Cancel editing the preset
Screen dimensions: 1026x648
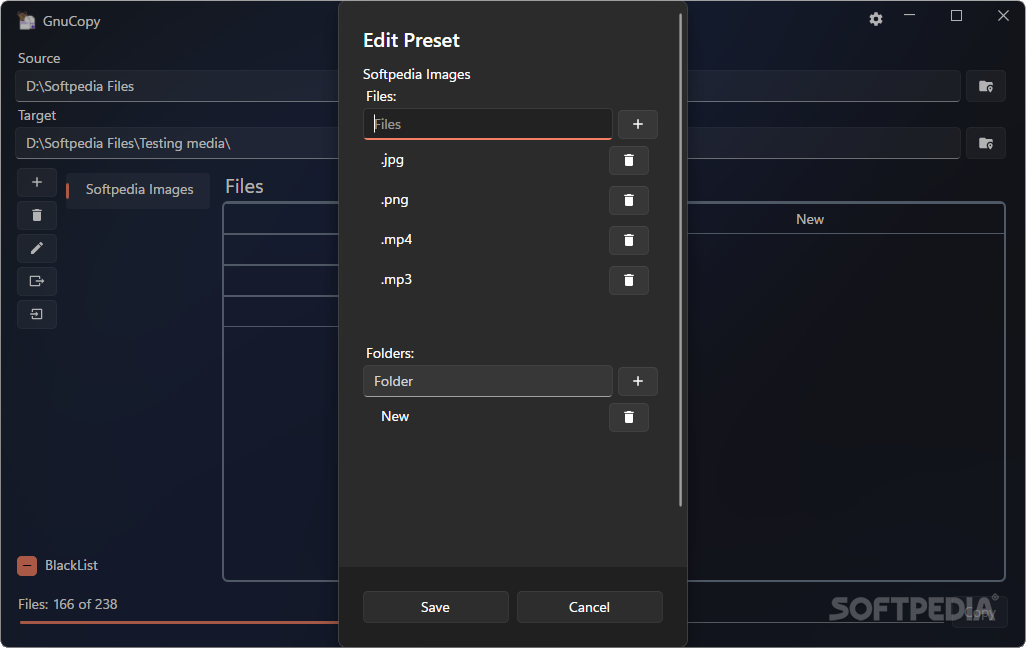[589, 607]
